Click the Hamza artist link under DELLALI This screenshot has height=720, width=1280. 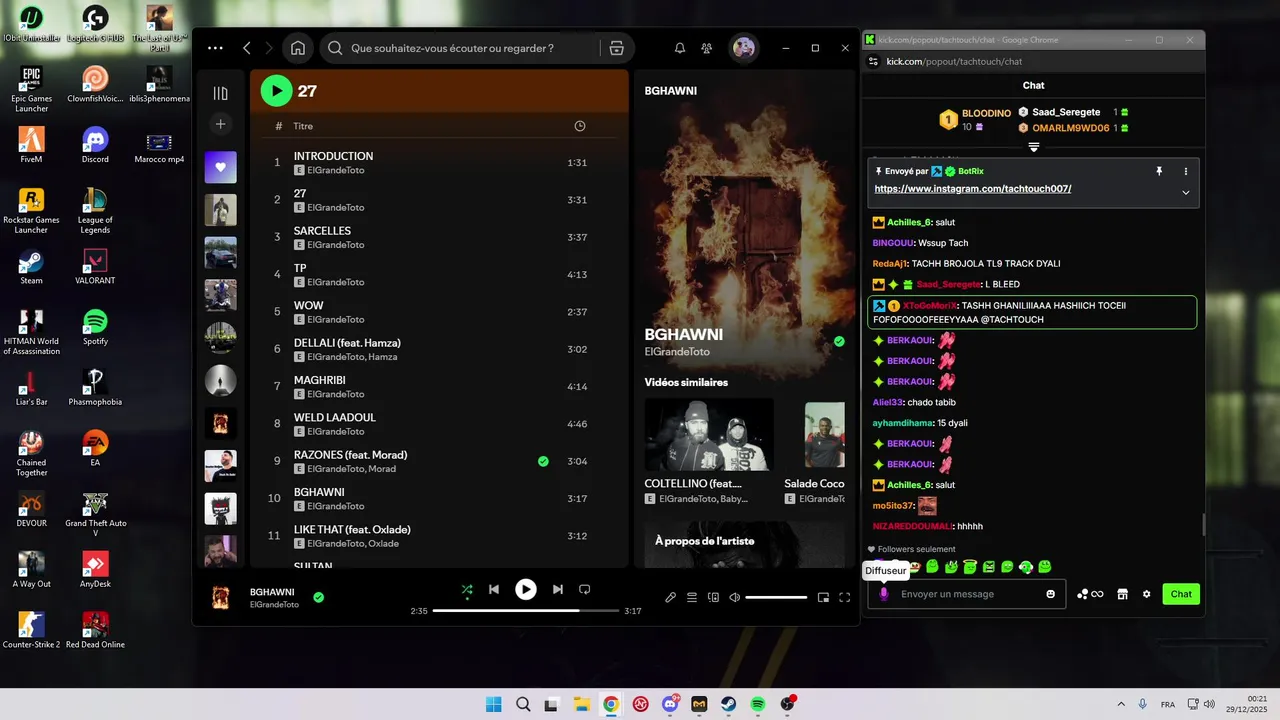[x=383, y=357]
